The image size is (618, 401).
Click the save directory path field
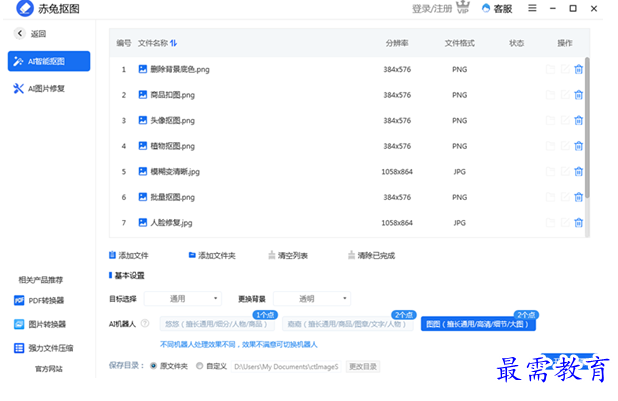pyautogui.click(x=287, y=366)
